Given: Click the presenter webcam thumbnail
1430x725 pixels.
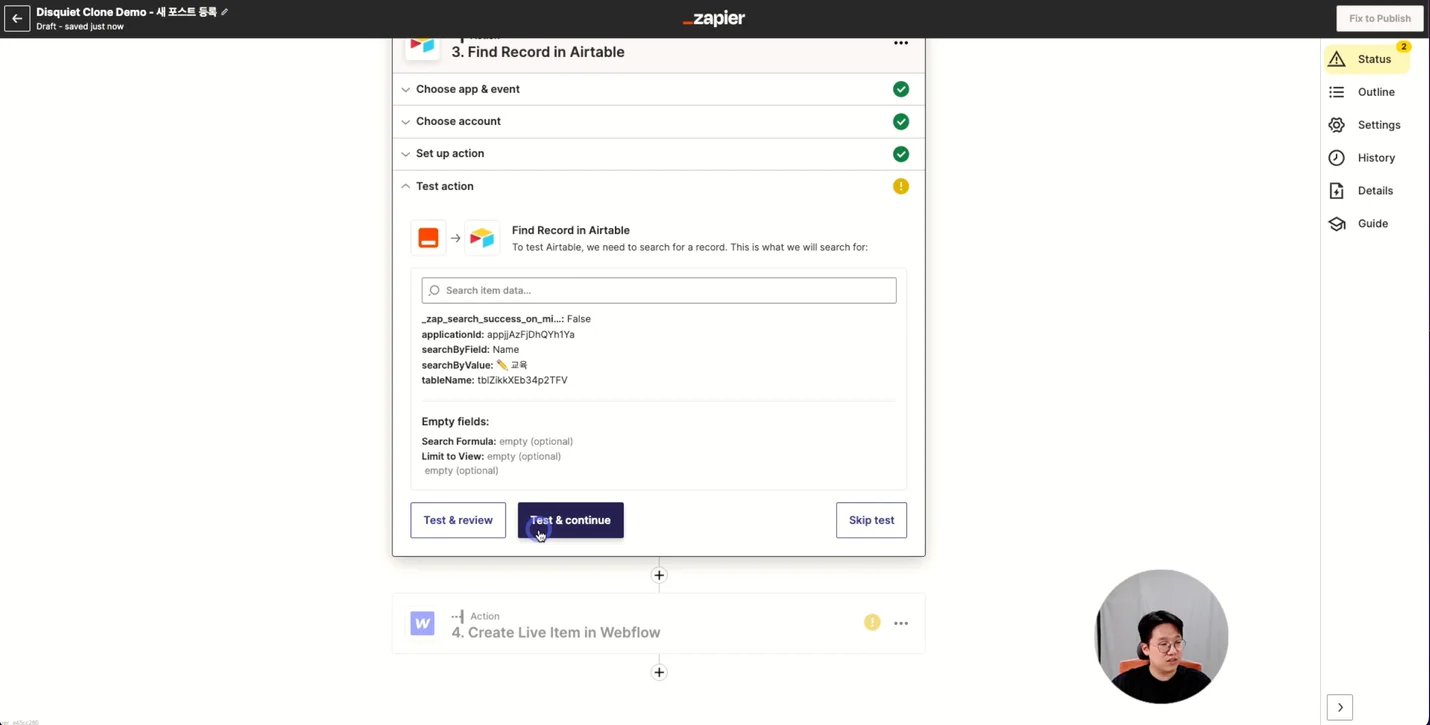Looking at the screenshot, I should [1161, 636].
